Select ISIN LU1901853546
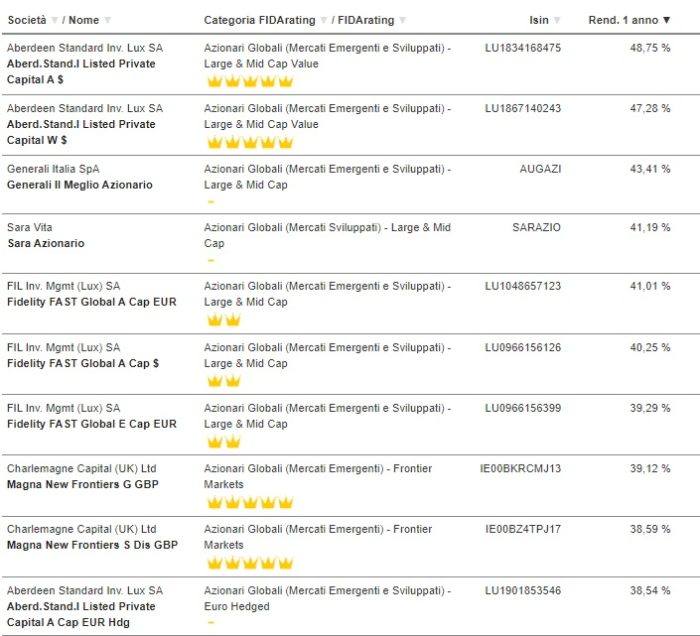 (523, 590)
